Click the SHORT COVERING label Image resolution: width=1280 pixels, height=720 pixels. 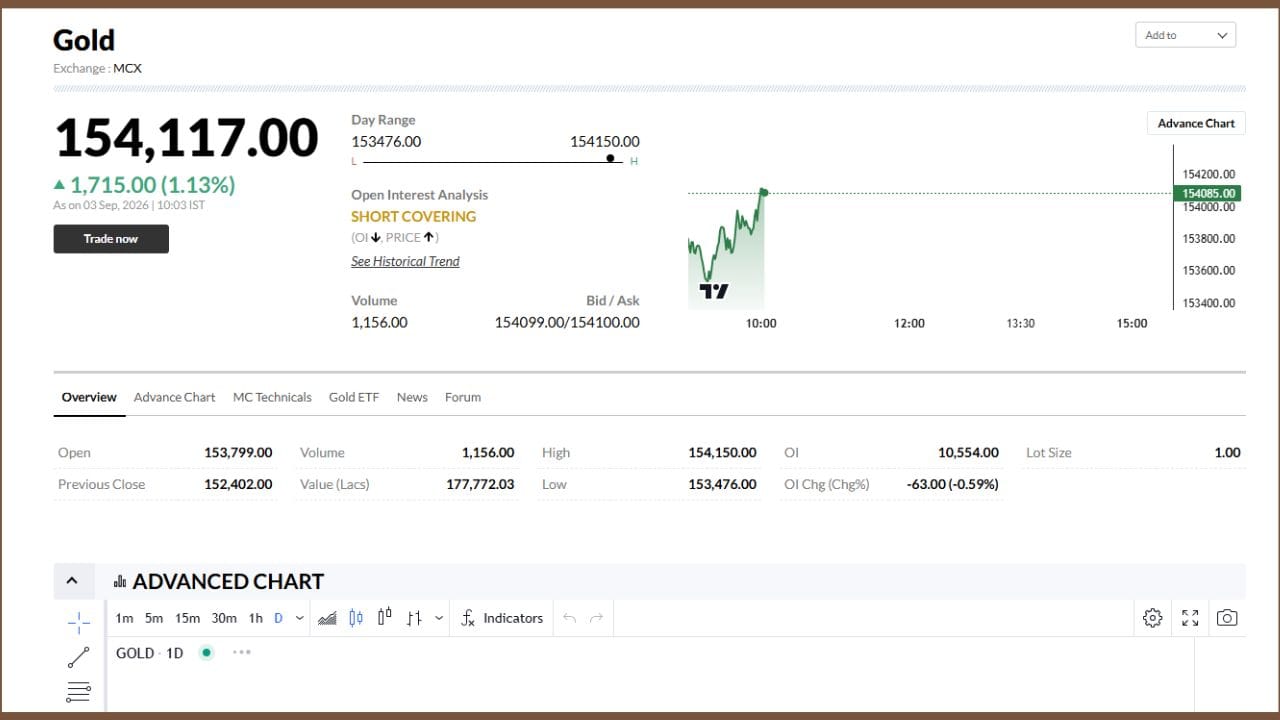(x=413, y=216)
